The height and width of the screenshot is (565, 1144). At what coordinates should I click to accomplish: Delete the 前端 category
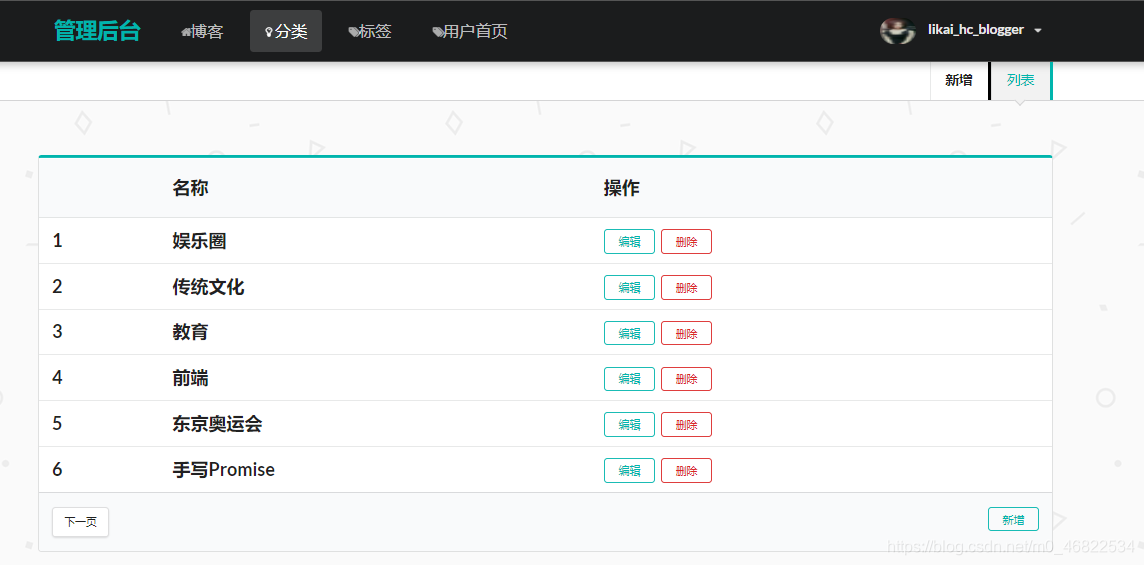coord(687,379)
